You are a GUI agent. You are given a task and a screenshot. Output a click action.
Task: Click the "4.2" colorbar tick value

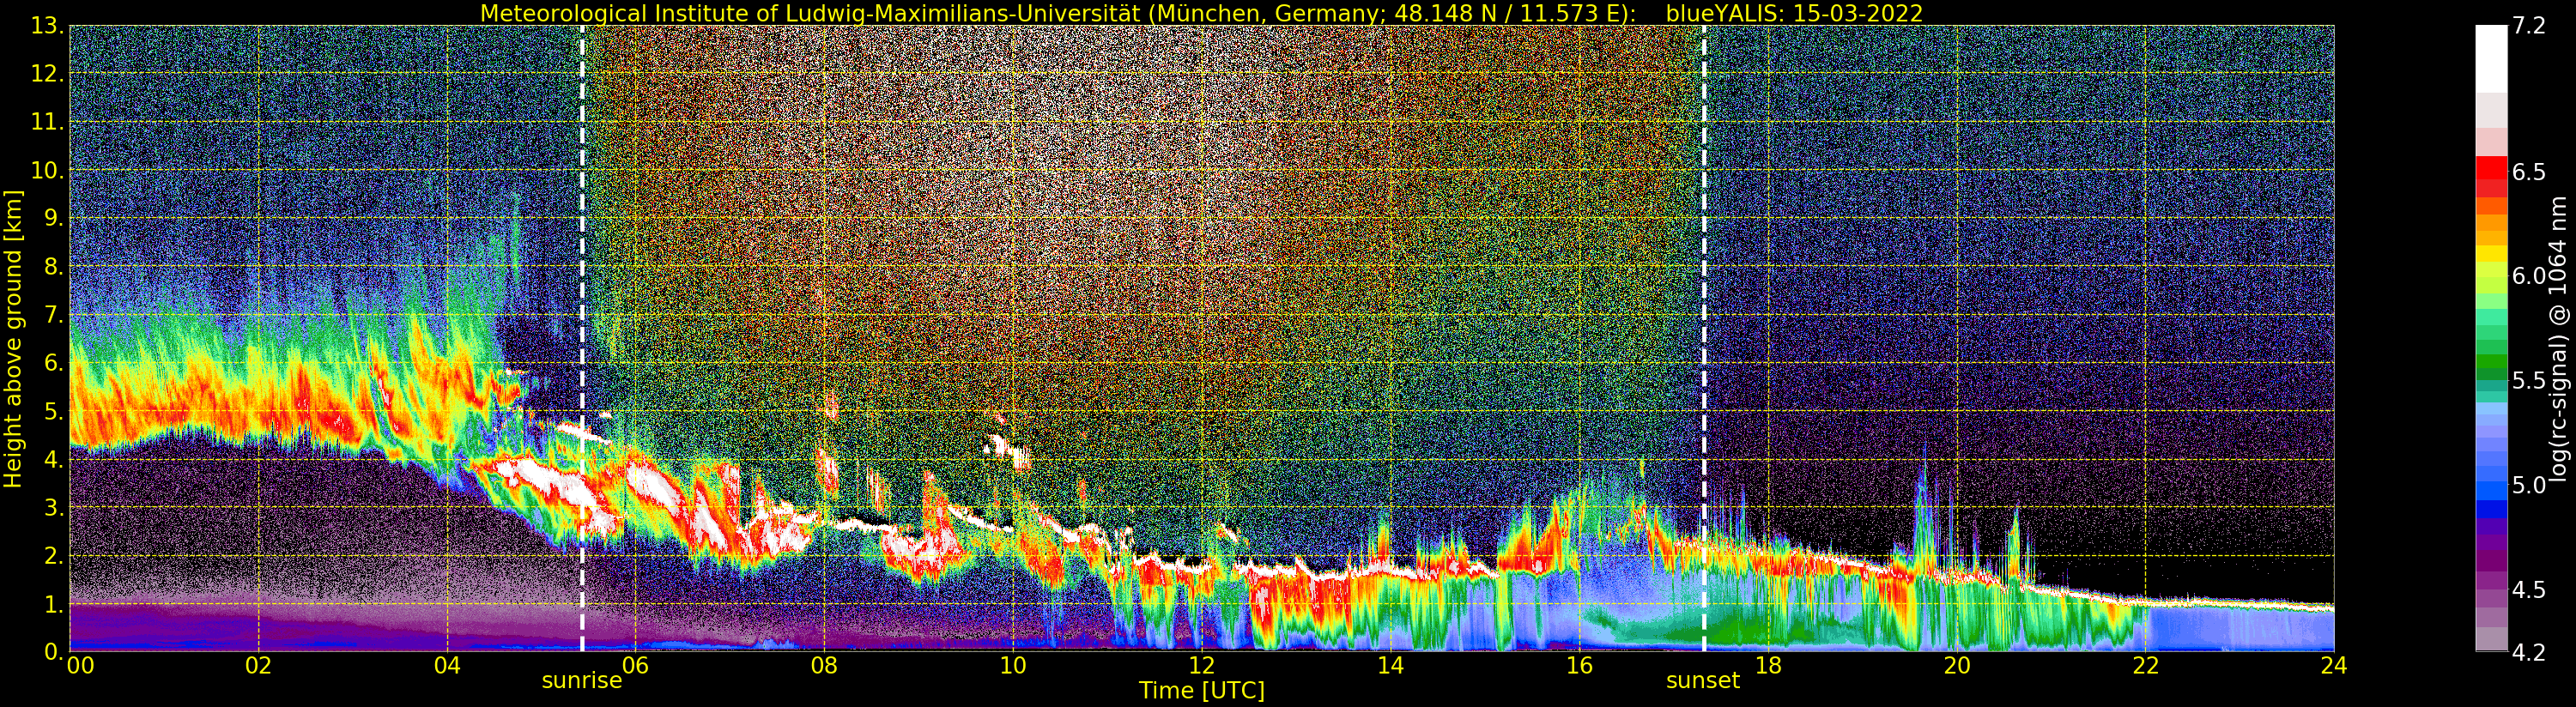pos(2528,652)
